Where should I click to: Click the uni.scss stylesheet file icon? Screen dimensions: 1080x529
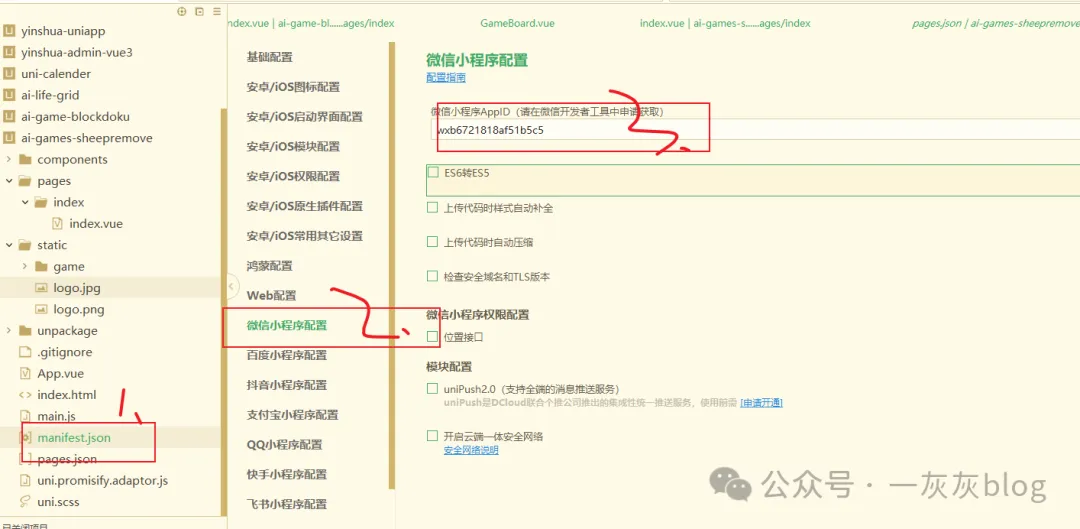tap(25, 502)
